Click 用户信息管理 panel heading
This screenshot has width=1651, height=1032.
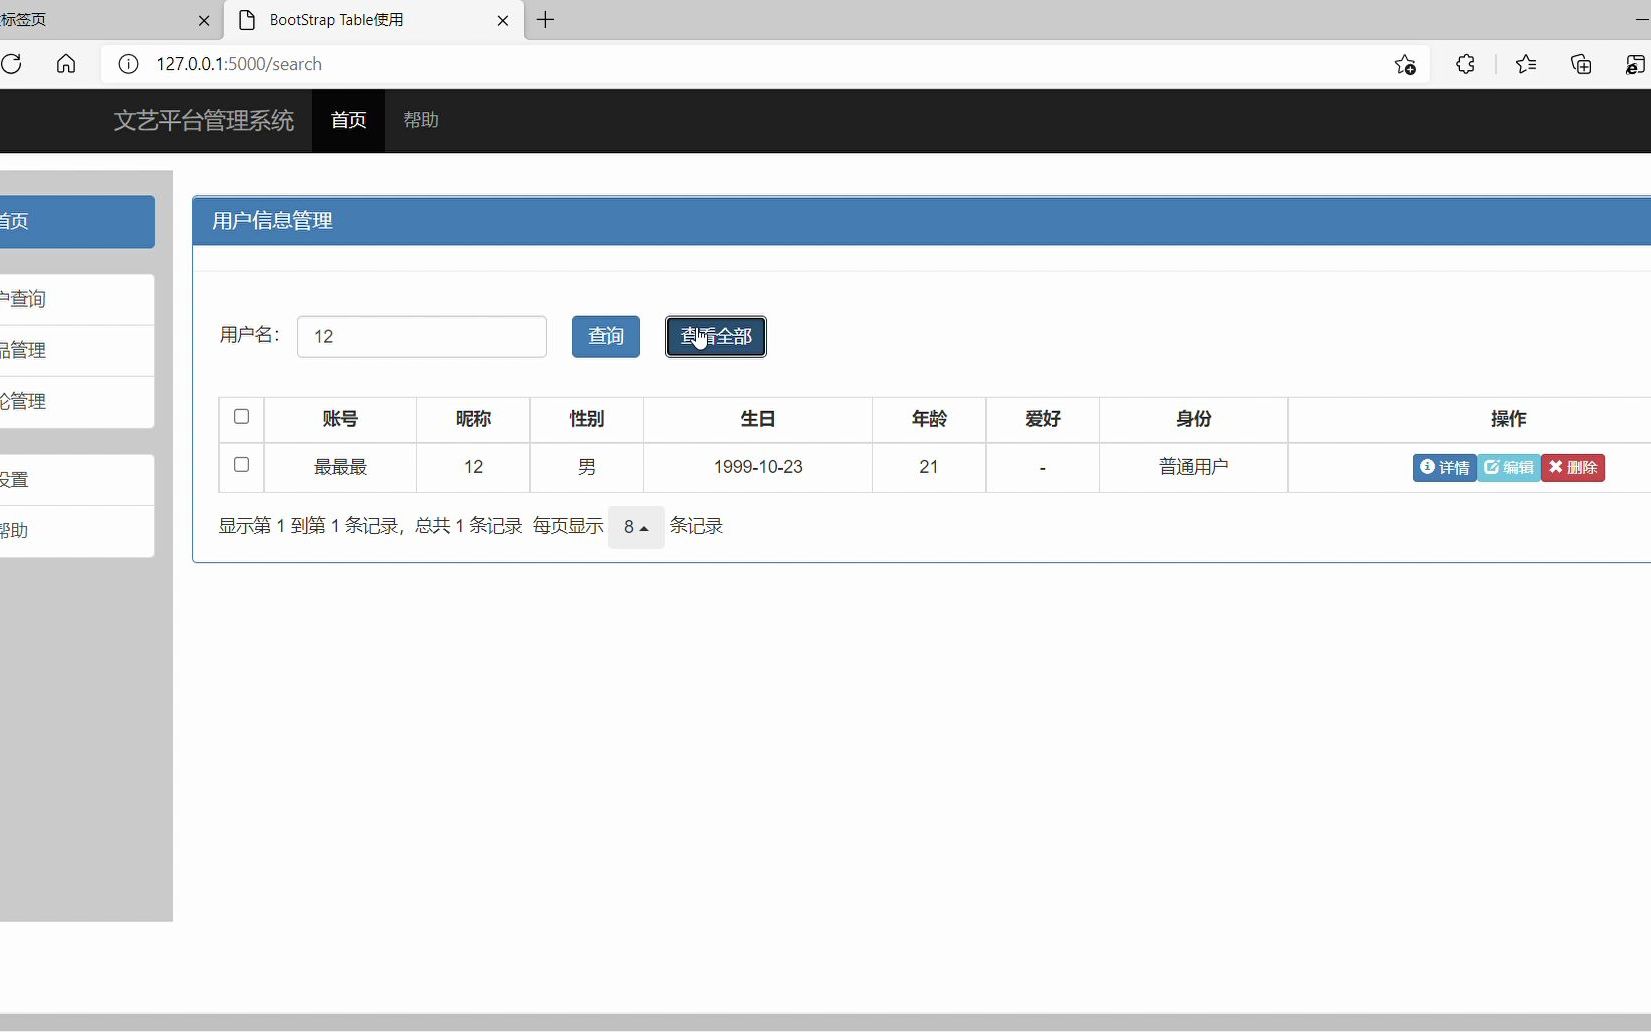pyautogui.click(x=272, y=221)
